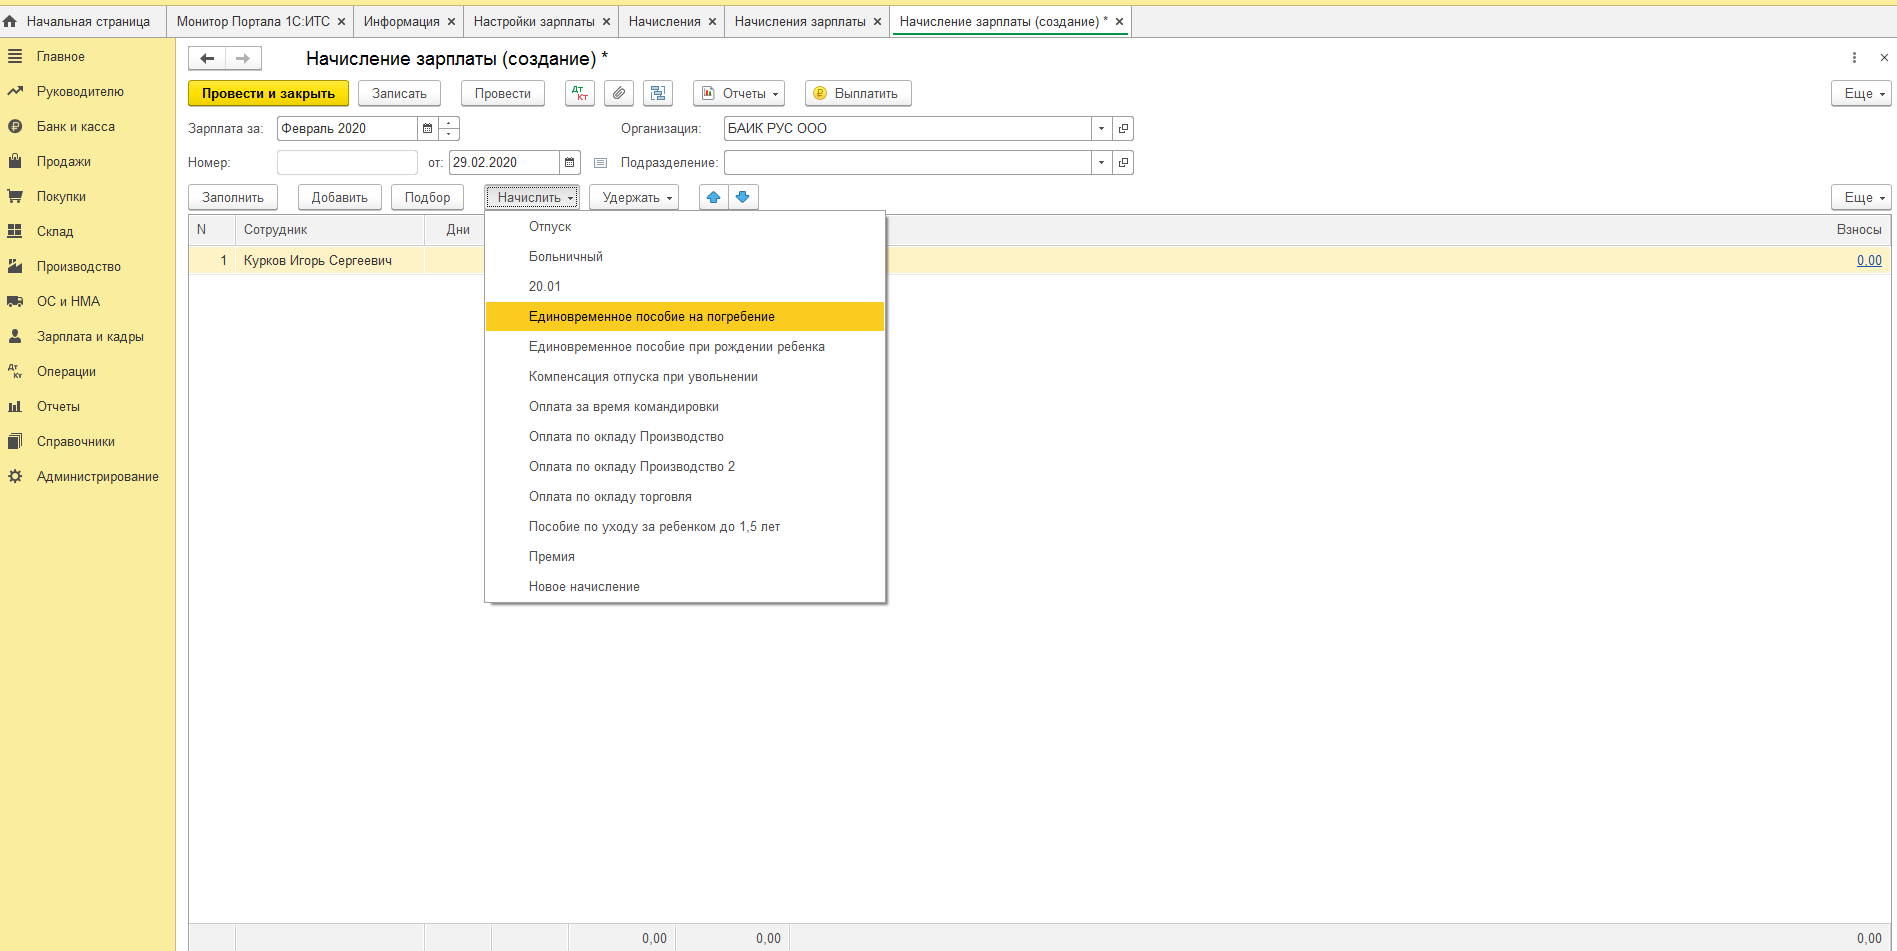Click the back navigation arrow
Screen dimensions: 1897x951
[207, 58]
